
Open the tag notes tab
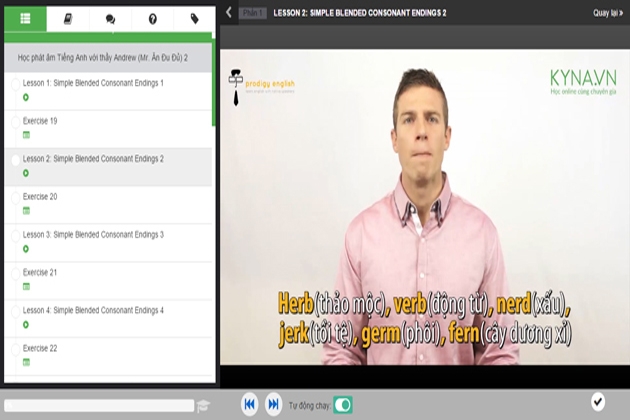[194, 18]
